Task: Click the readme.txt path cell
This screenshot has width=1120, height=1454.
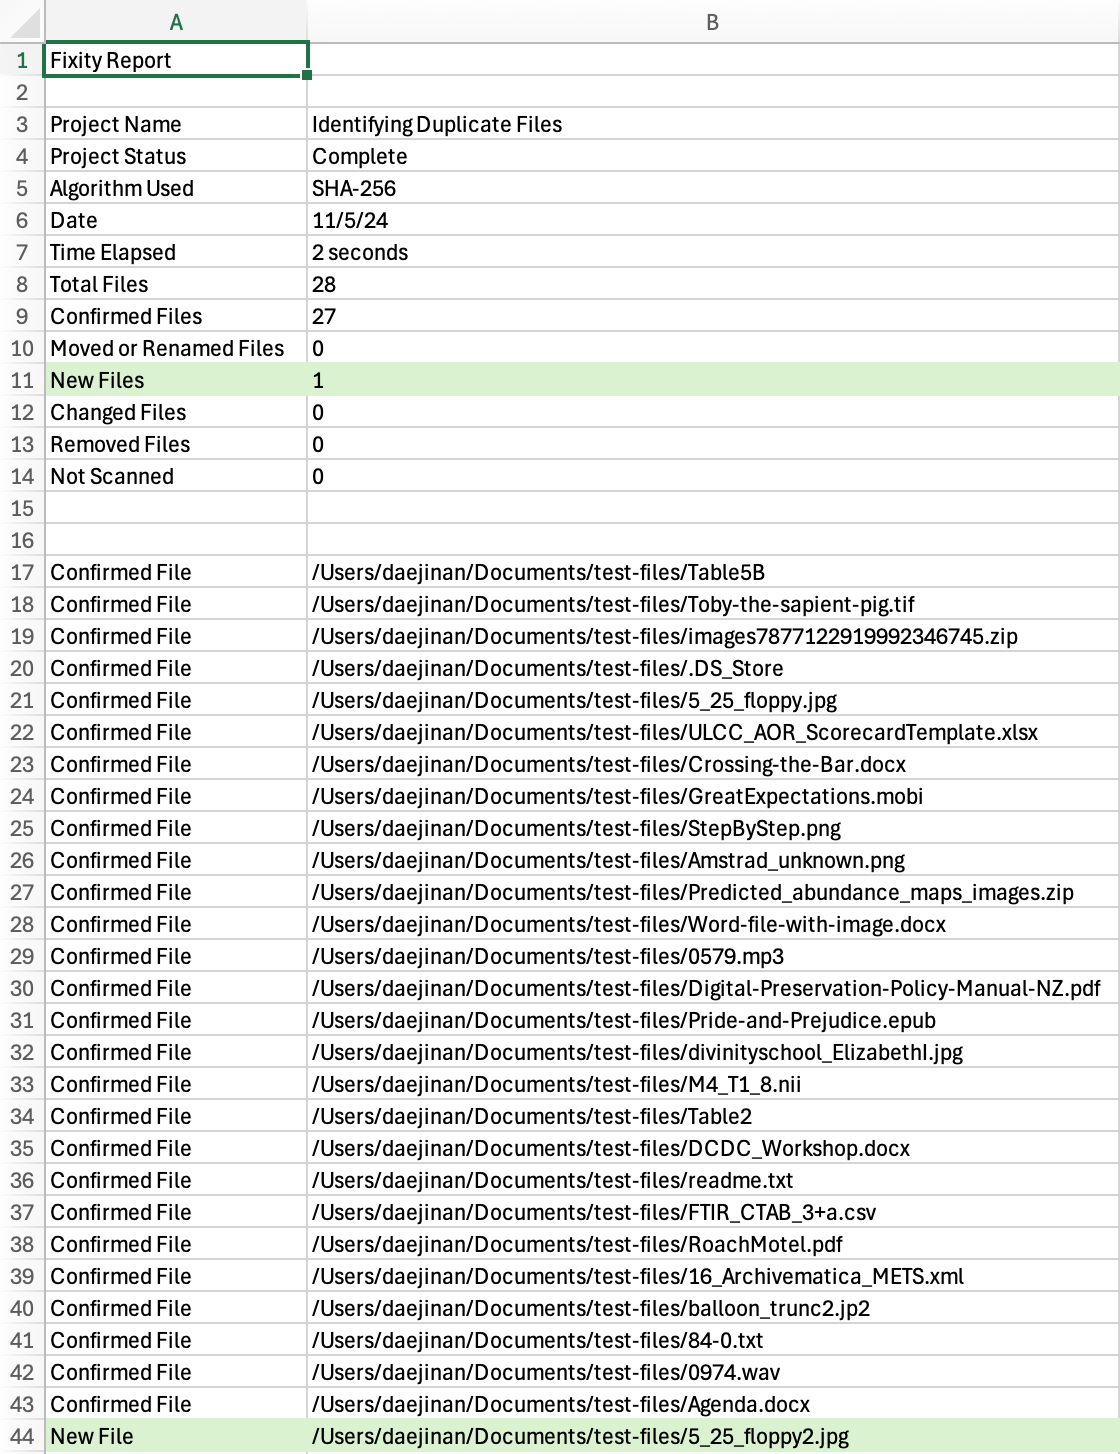Action: click(713, 1180)
